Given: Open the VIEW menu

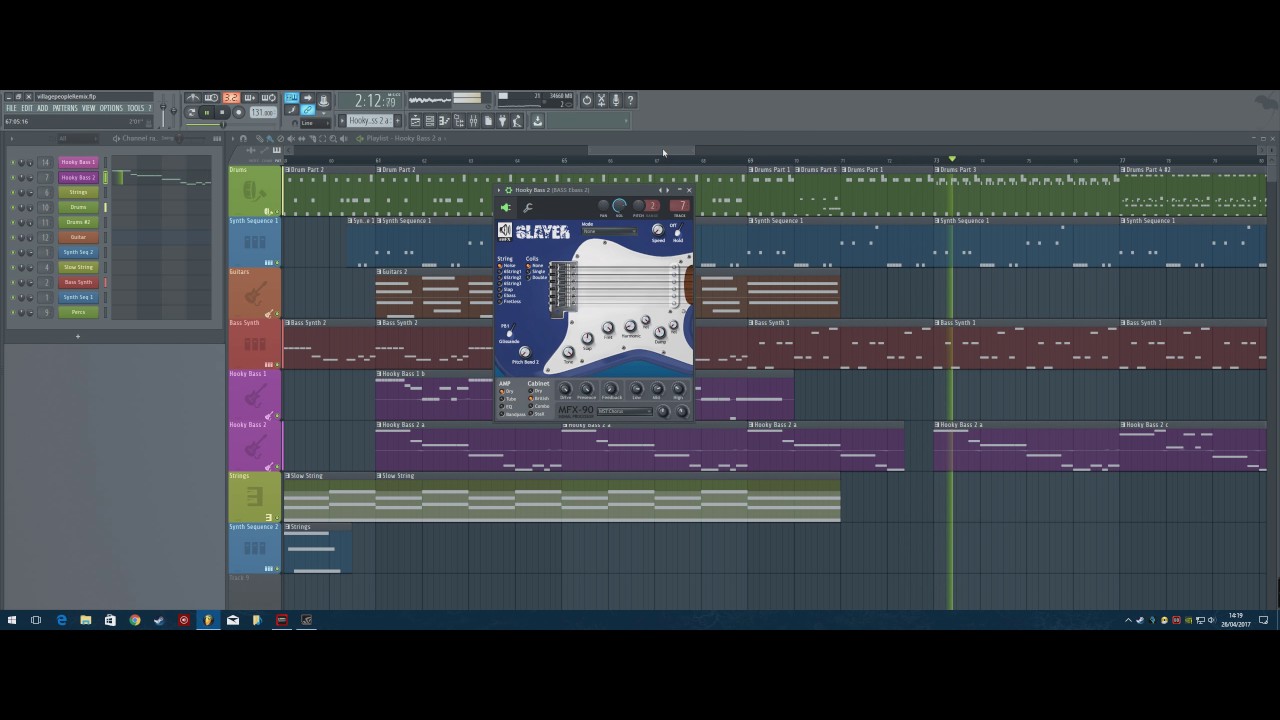Looking at the screenshot, I should click(x=88, y=108).
